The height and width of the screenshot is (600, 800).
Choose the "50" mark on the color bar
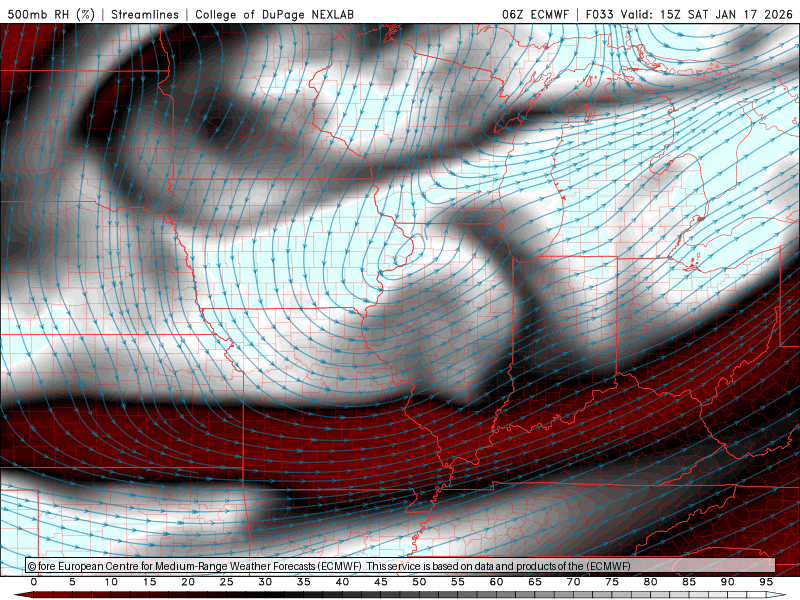tap(419, 582)
